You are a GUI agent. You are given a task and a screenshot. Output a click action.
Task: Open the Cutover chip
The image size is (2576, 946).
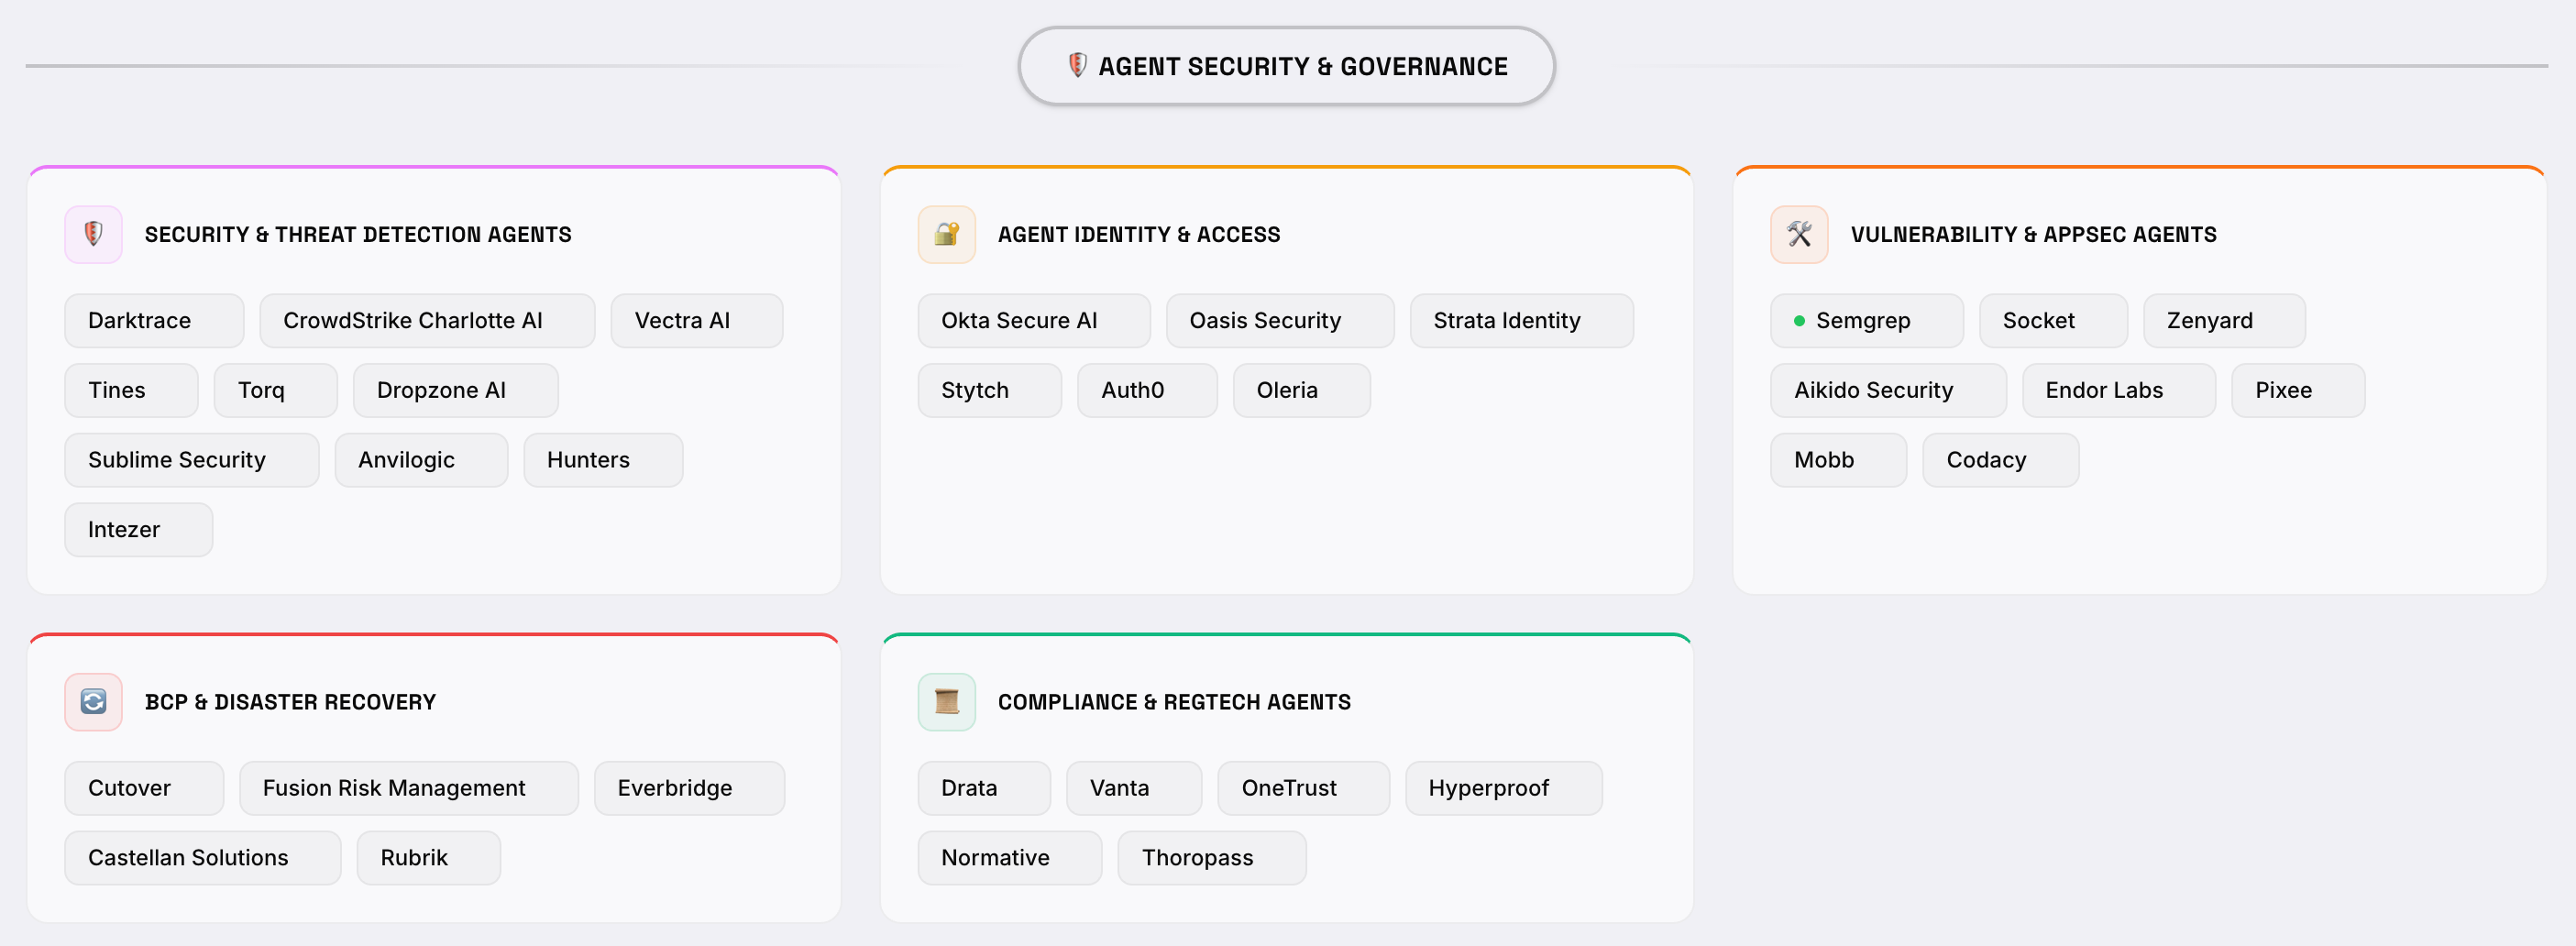(144, 789)
